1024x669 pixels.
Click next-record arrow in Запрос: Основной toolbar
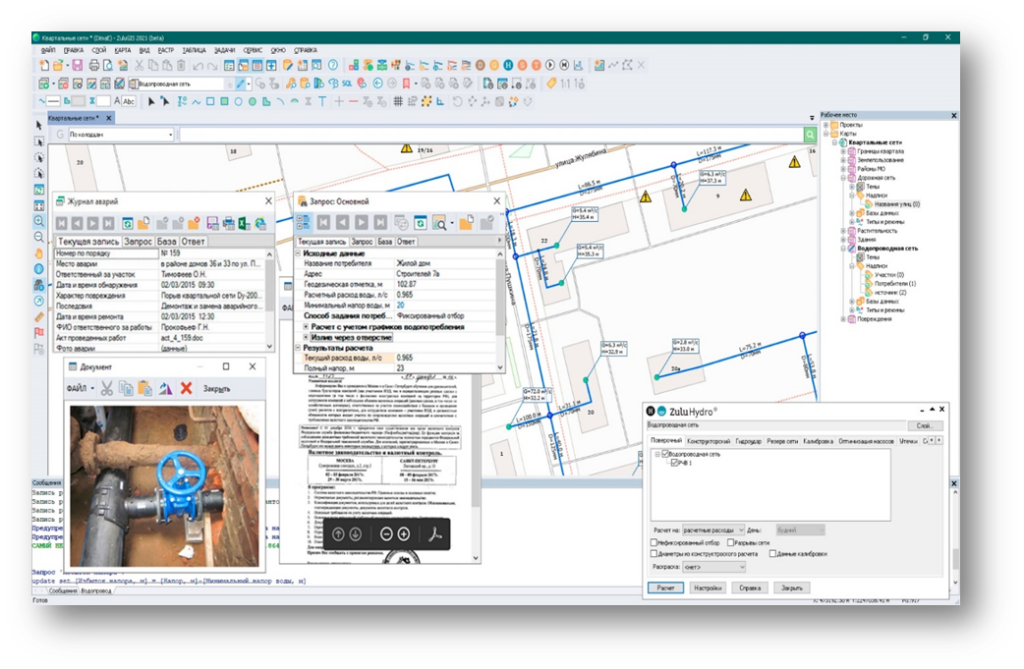[x=361, y=223]
